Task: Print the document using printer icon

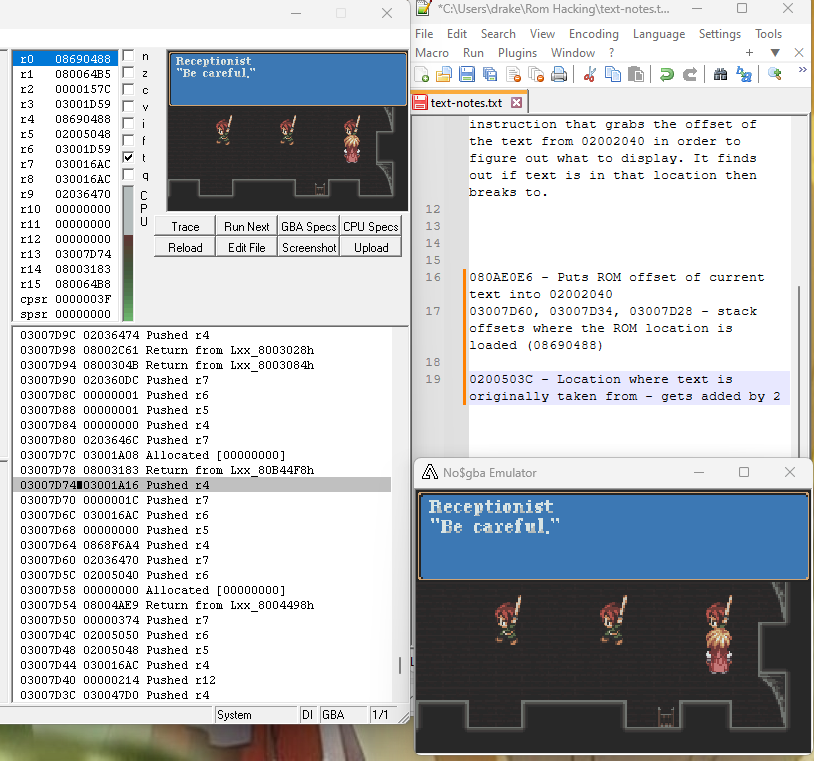Action: coord(559,75)
